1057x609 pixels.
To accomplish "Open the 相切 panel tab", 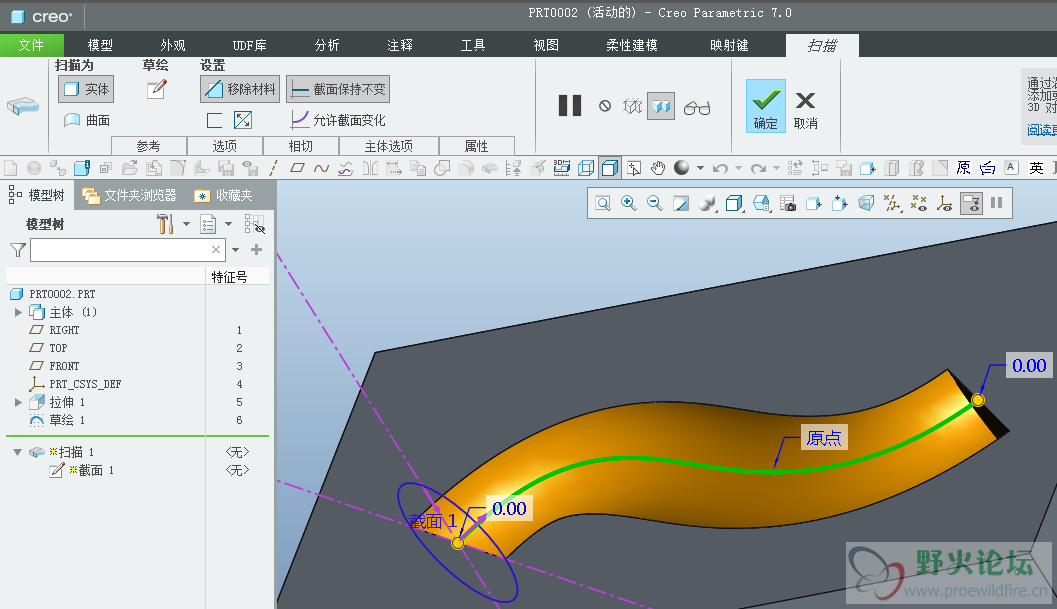I will click(301, 146).
